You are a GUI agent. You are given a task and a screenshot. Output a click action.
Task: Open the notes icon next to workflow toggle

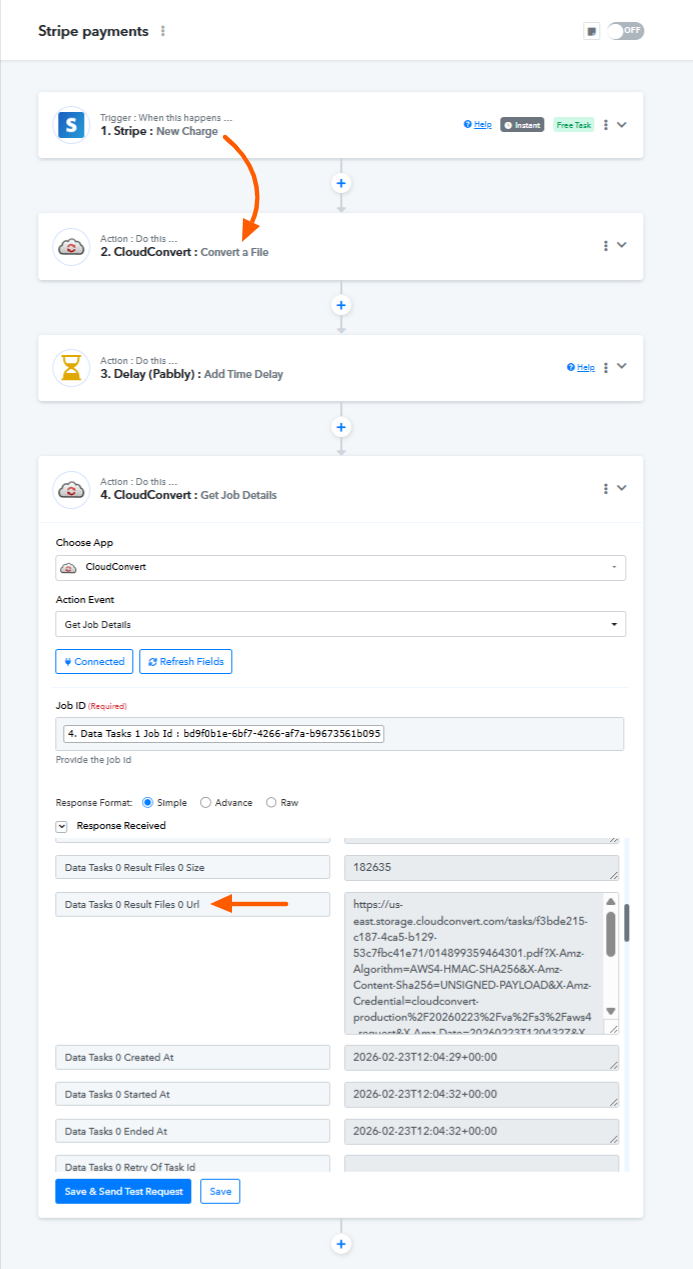coord(592,31)
